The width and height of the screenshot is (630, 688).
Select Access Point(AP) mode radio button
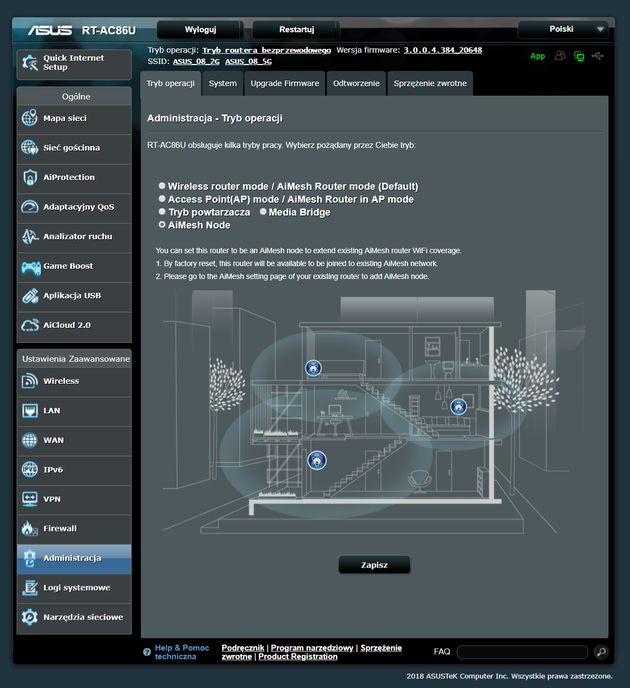tap(162, 199)
